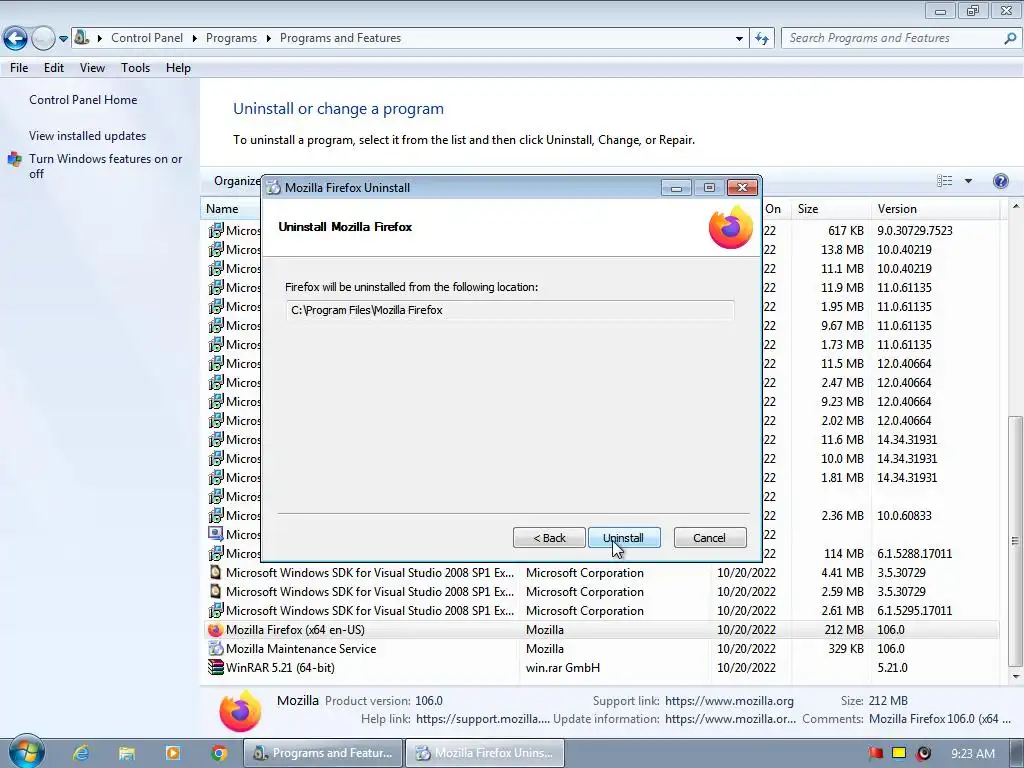This screenshot has height=768, width=1024.
Task: Click the search magnifier icon
Action: pos(1010,38)
